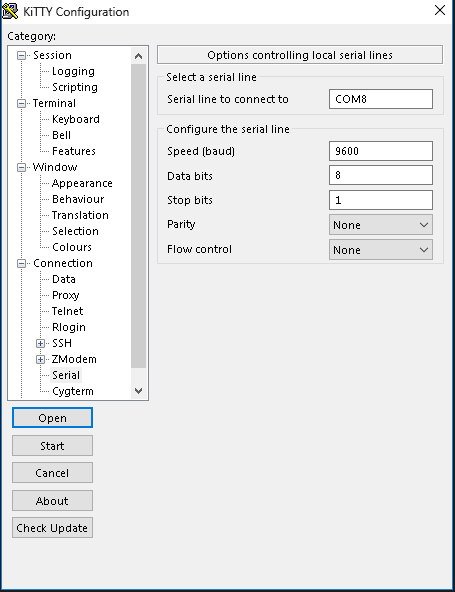This screenshot has width=455, height=592.
Task: Close the KiTTY Configuration window
Action: point(440,10)
